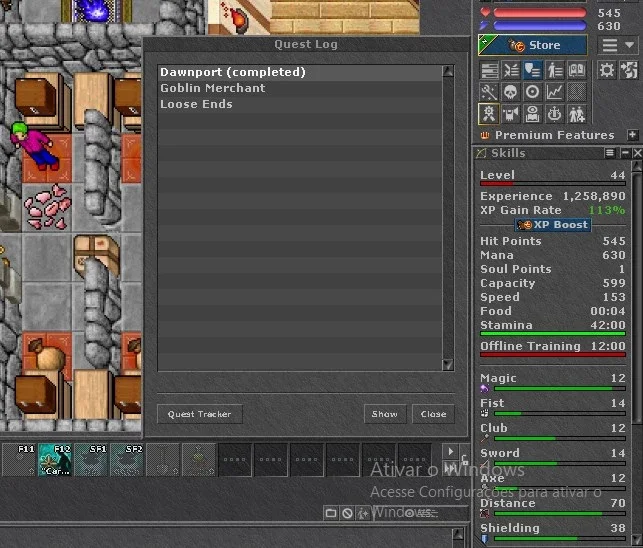Click the Soul Points row
Viewport: 643px width, 548px height.
tap(553, 269)
